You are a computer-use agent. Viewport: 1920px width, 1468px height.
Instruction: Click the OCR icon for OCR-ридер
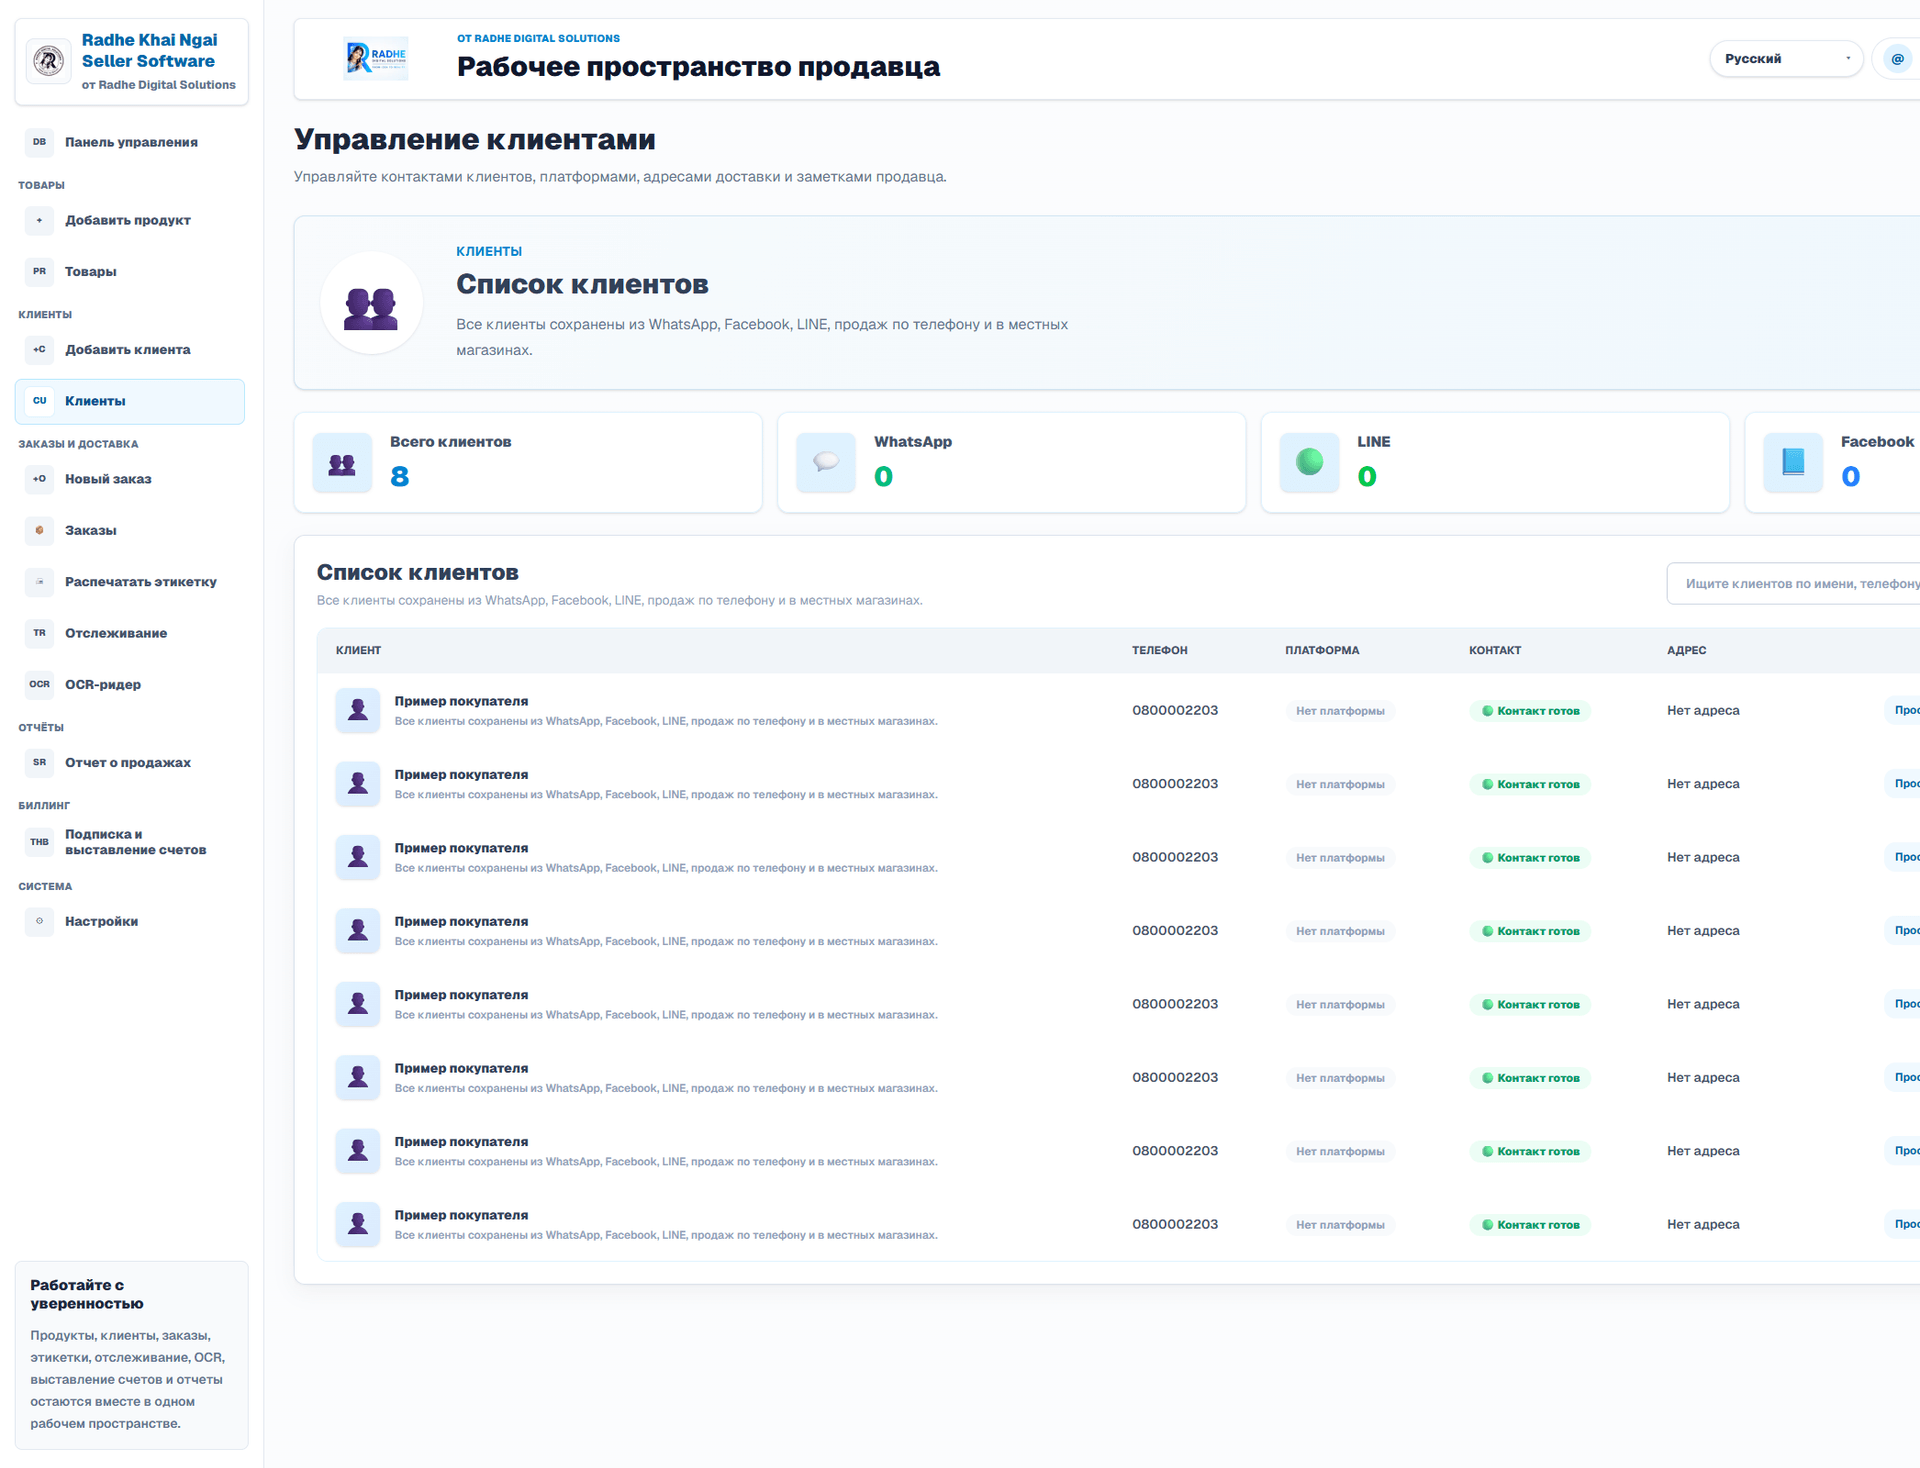39,684
